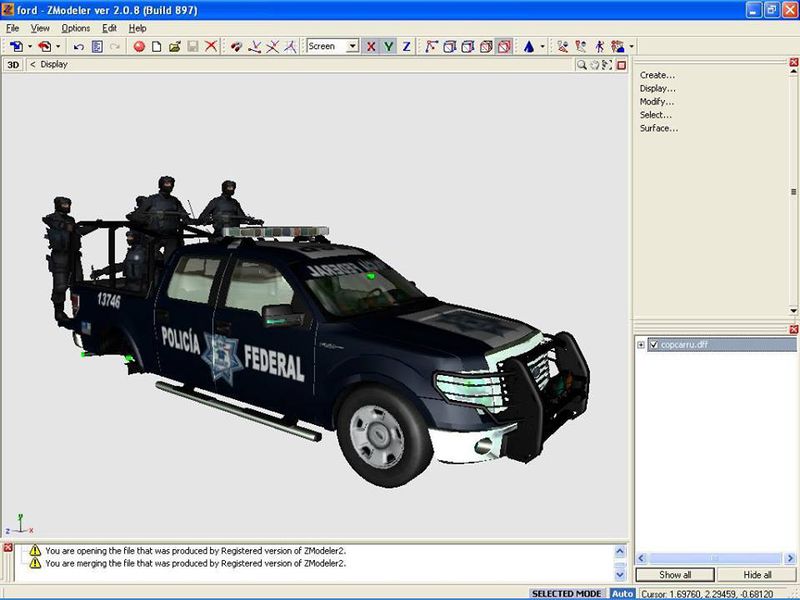Click the magnet snap icon
This screenshot has width=800, height=600.
click(x=236, y=47)
